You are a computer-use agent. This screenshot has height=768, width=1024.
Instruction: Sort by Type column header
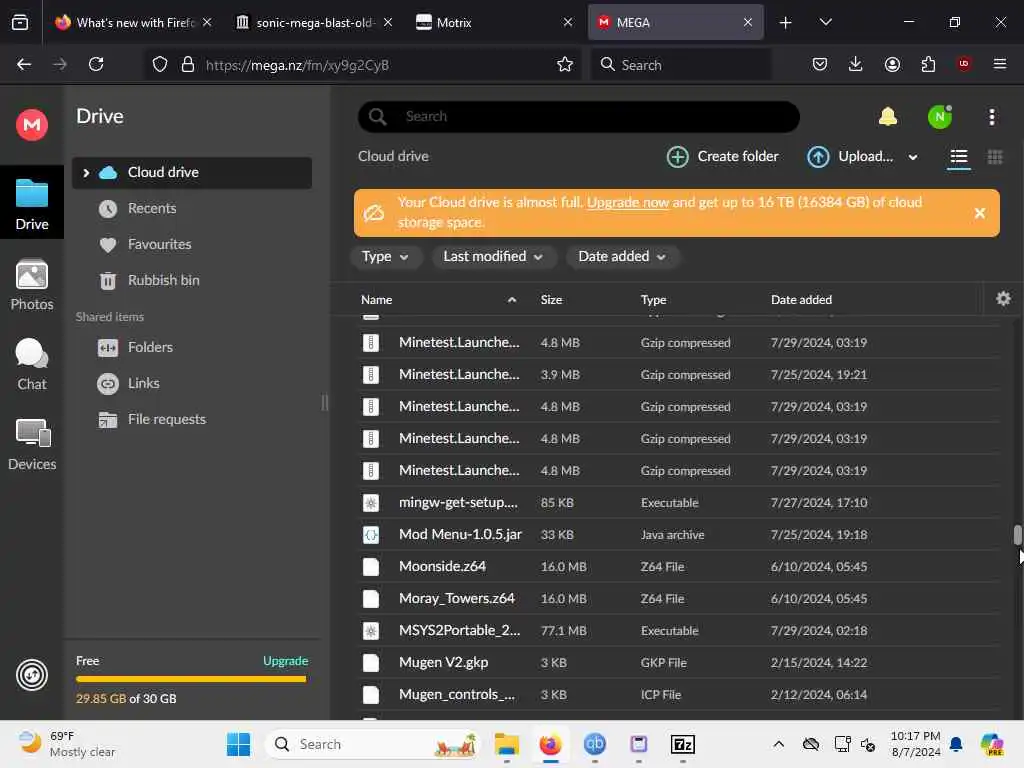[653, 300]
